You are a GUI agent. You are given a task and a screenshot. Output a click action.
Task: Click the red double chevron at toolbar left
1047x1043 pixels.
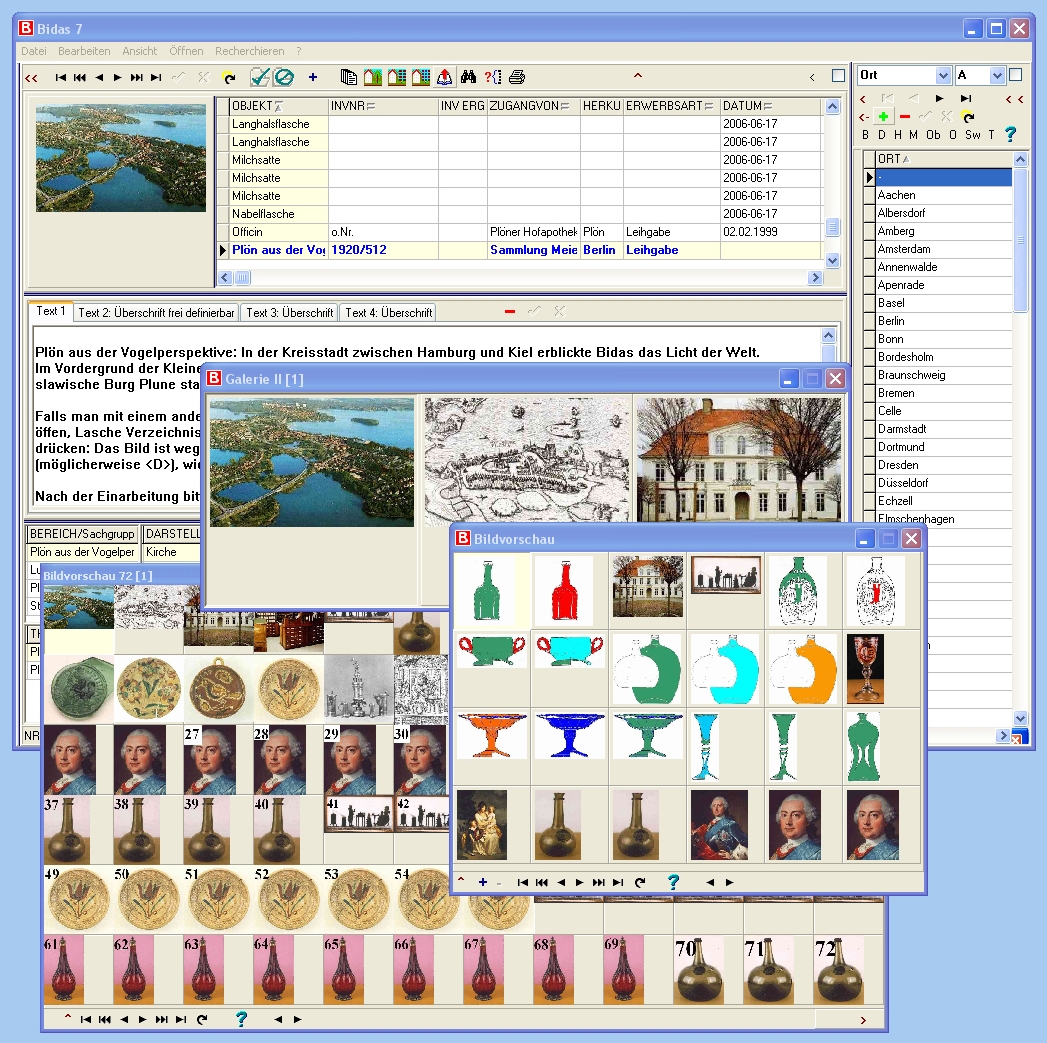[x=31, y=78]
